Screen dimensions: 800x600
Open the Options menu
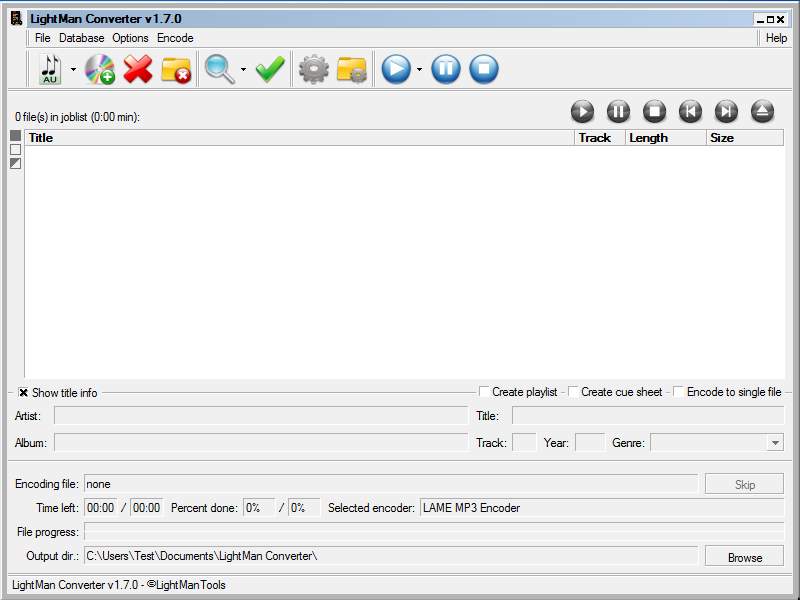(x=130, y=38)
